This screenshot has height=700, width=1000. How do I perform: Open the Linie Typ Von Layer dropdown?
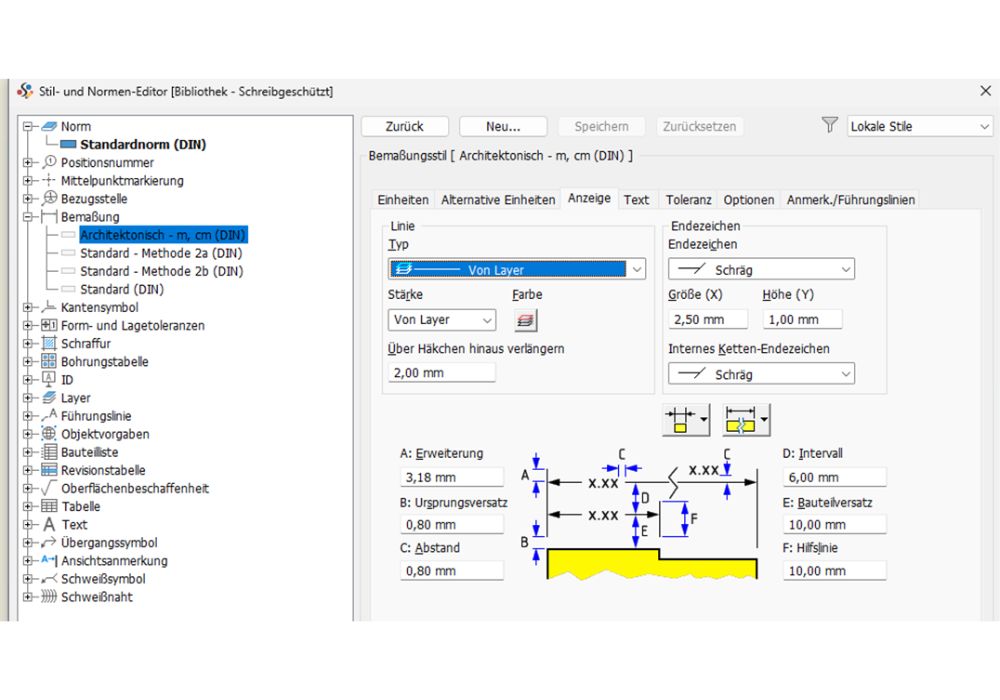click(637, 269)
